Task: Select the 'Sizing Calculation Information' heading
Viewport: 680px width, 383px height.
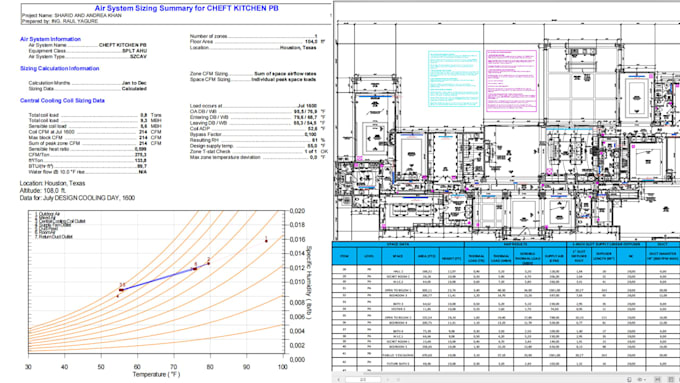Action: (x=59, y=69)
